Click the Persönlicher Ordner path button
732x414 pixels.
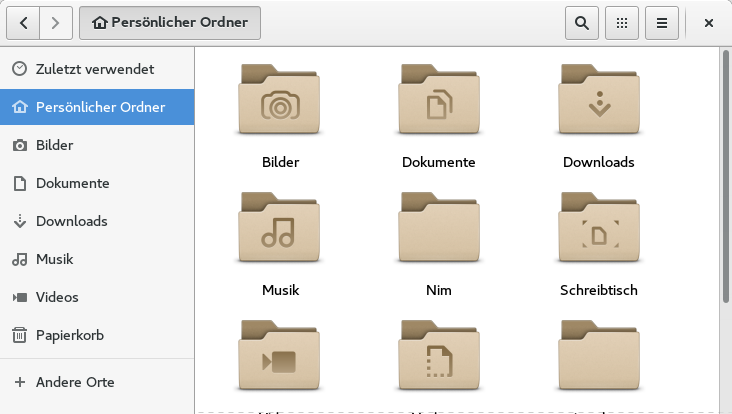tap(170, 23)
